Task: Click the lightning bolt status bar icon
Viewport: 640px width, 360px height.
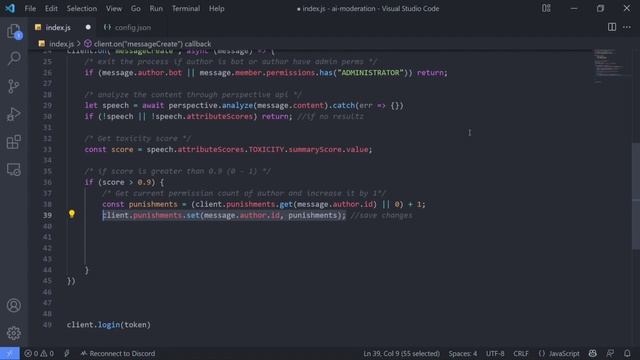Action: [67, 353]
